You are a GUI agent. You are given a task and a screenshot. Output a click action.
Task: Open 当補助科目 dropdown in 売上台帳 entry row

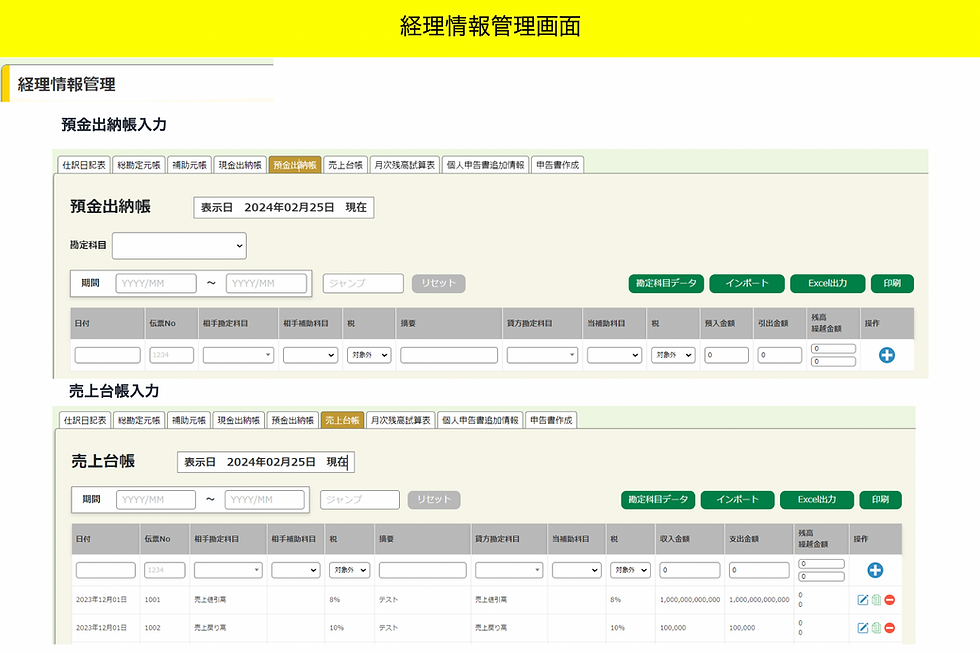(576, 570)
